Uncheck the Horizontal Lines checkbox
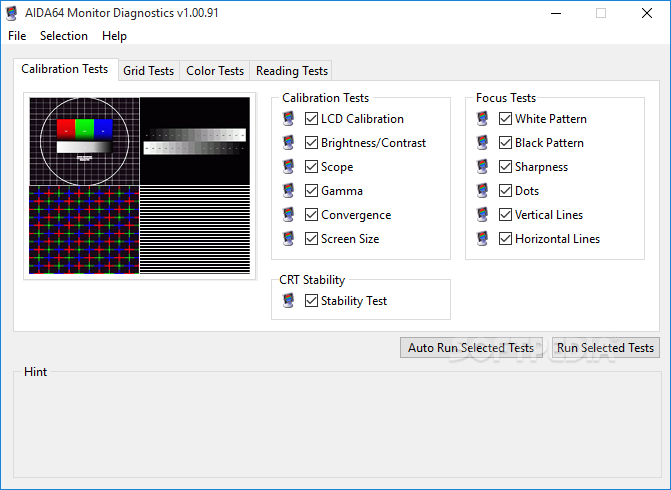The width and height of the screenshot is (671, 490). click(x=505, y=238)
